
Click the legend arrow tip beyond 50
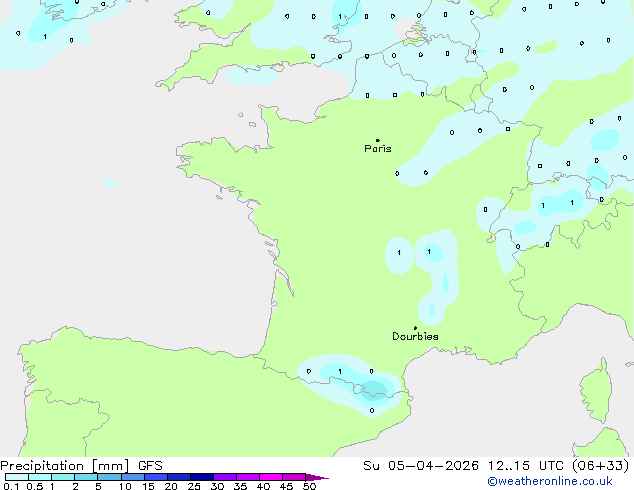click(x=317, y=477)
